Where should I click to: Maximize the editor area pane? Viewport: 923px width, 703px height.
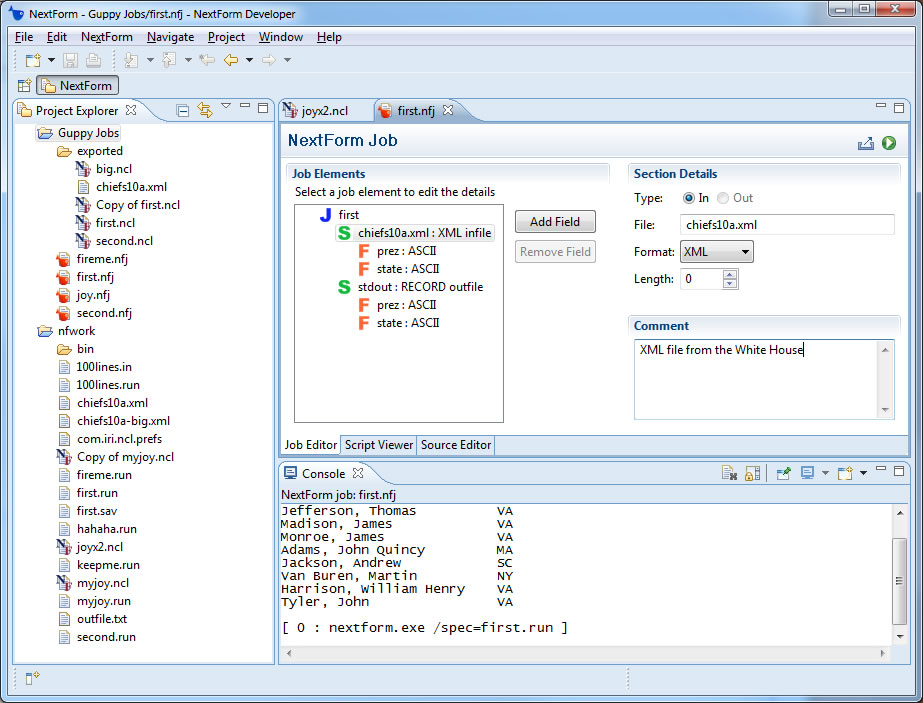point(899,108)
